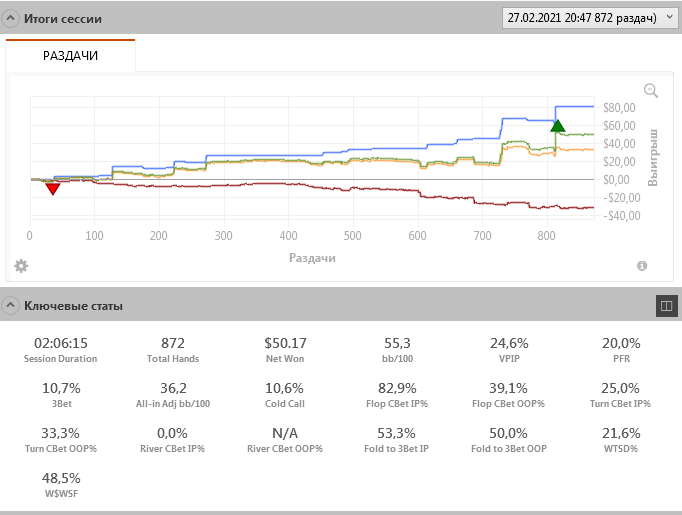Click the VPIP 24,6% stat
This screenshot has height=515, width=682.
click(508, 349)
